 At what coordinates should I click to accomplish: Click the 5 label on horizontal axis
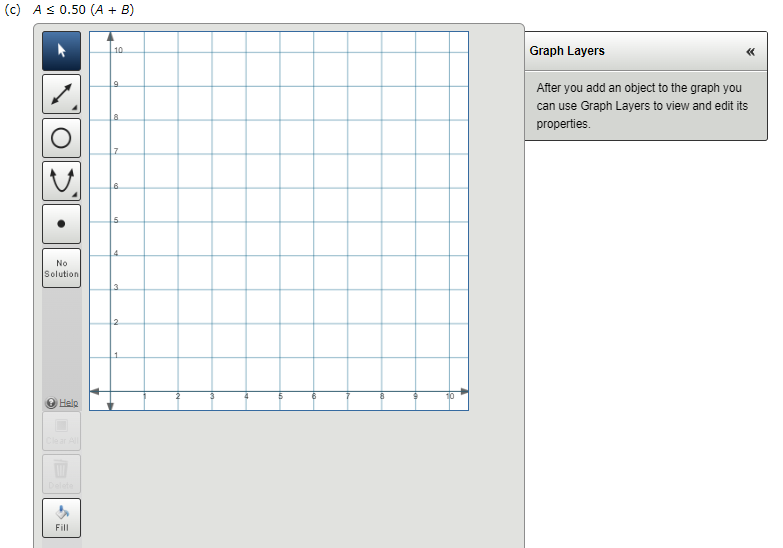point(280,396)
